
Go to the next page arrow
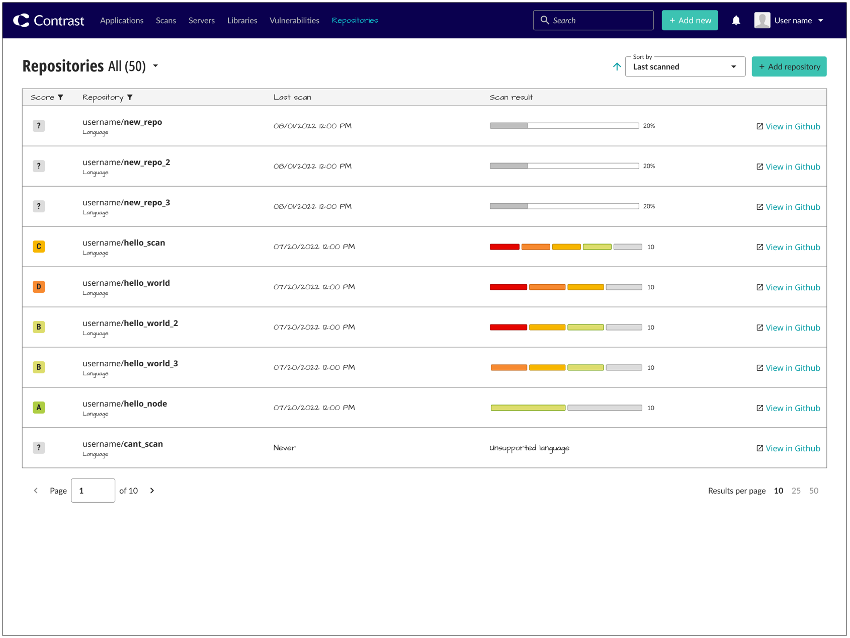coord(152,491)
